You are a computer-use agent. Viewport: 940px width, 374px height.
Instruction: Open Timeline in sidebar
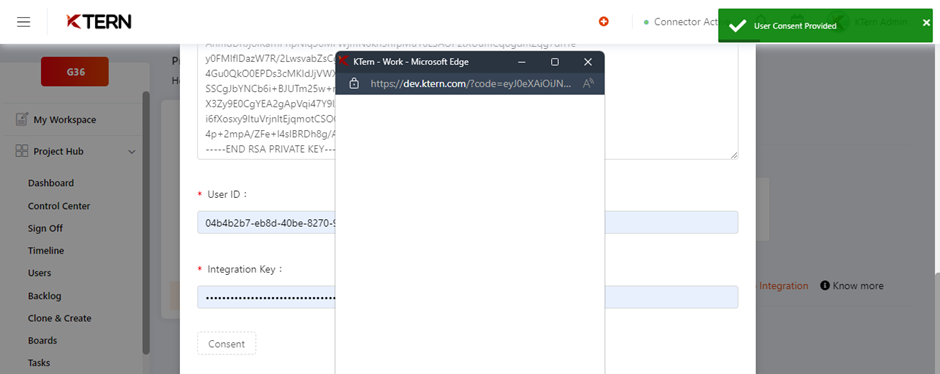[x=46, y=251]
